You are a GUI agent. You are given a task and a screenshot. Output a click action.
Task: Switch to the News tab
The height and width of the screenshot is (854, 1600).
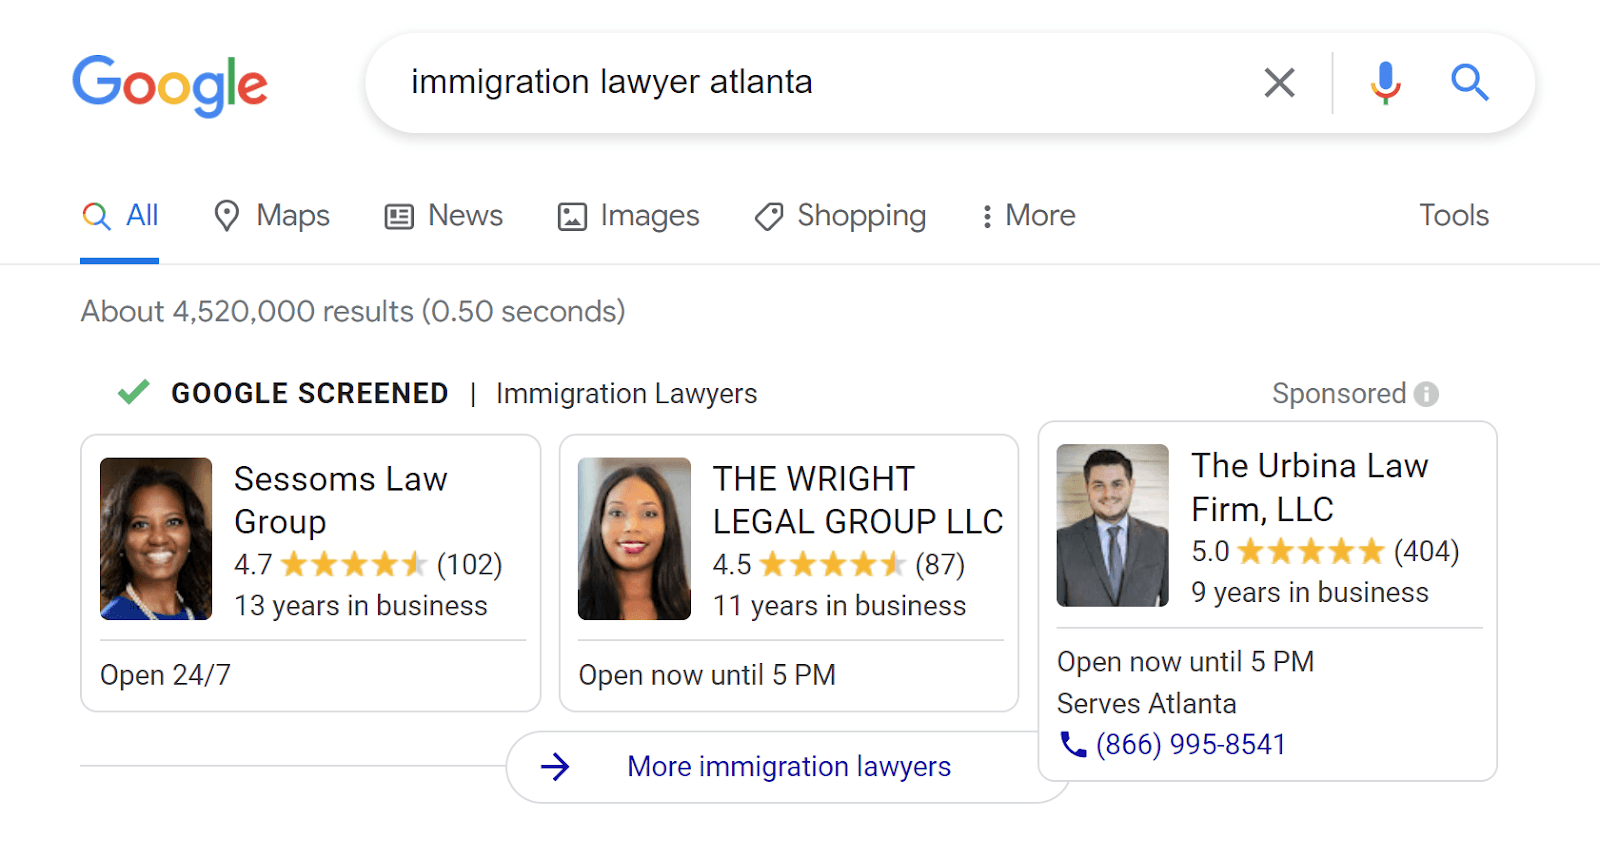(464, 215)
